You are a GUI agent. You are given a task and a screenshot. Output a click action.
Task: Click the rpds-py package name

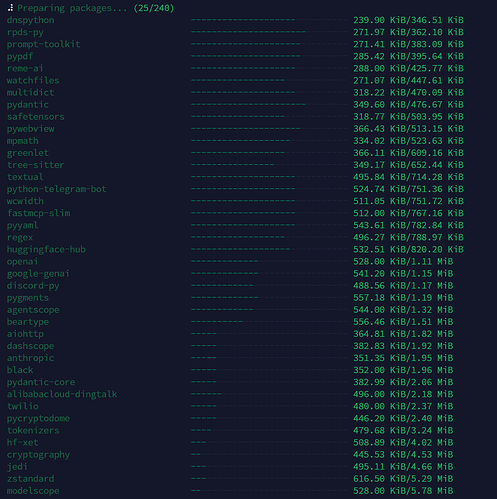click(25, 32)
